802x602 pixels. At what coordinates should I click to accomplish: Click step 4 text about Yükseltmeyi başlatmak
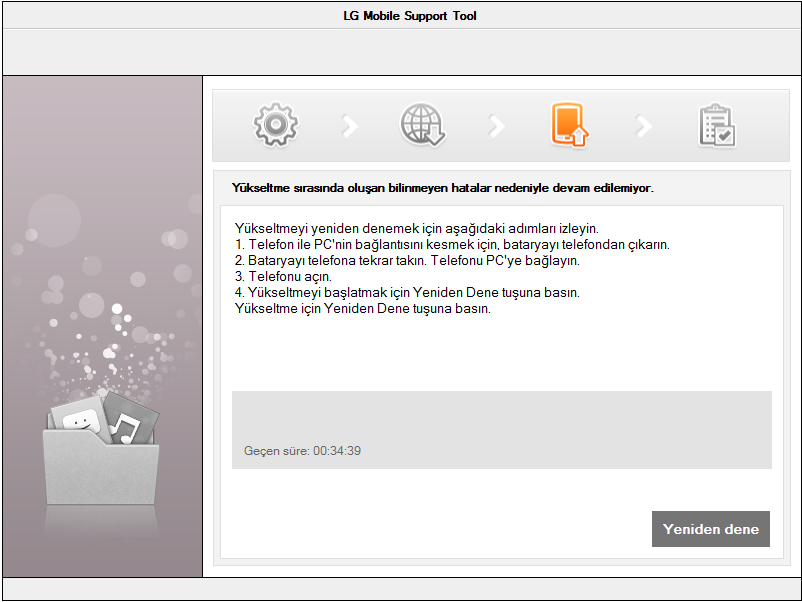407,293
